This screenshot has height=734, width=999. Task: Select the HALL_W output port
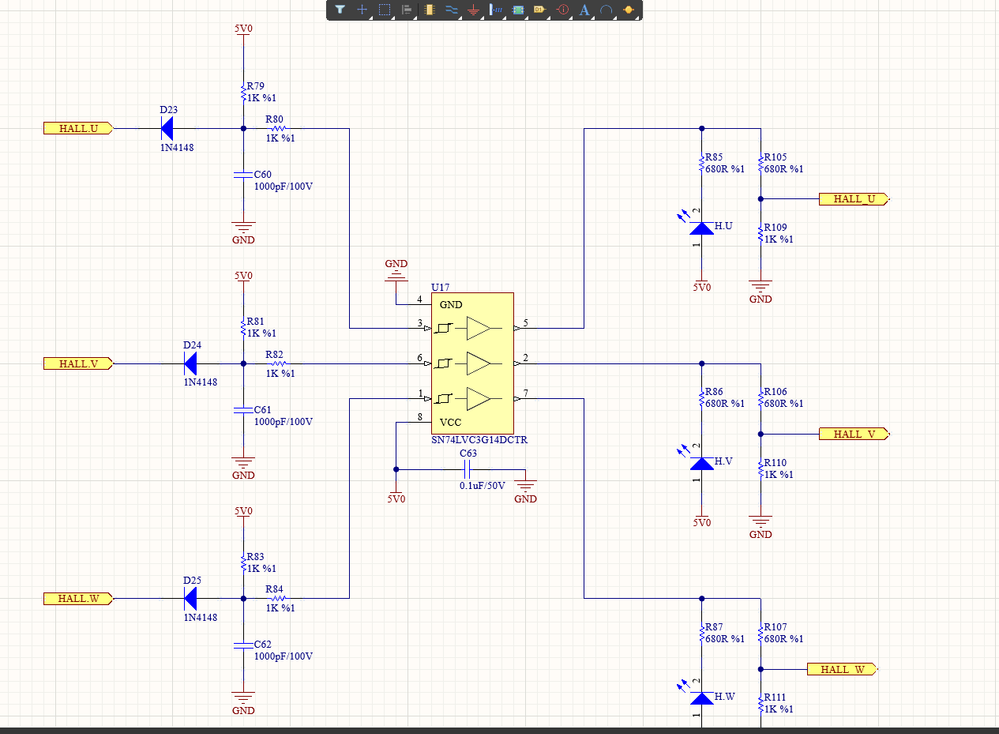842,669
